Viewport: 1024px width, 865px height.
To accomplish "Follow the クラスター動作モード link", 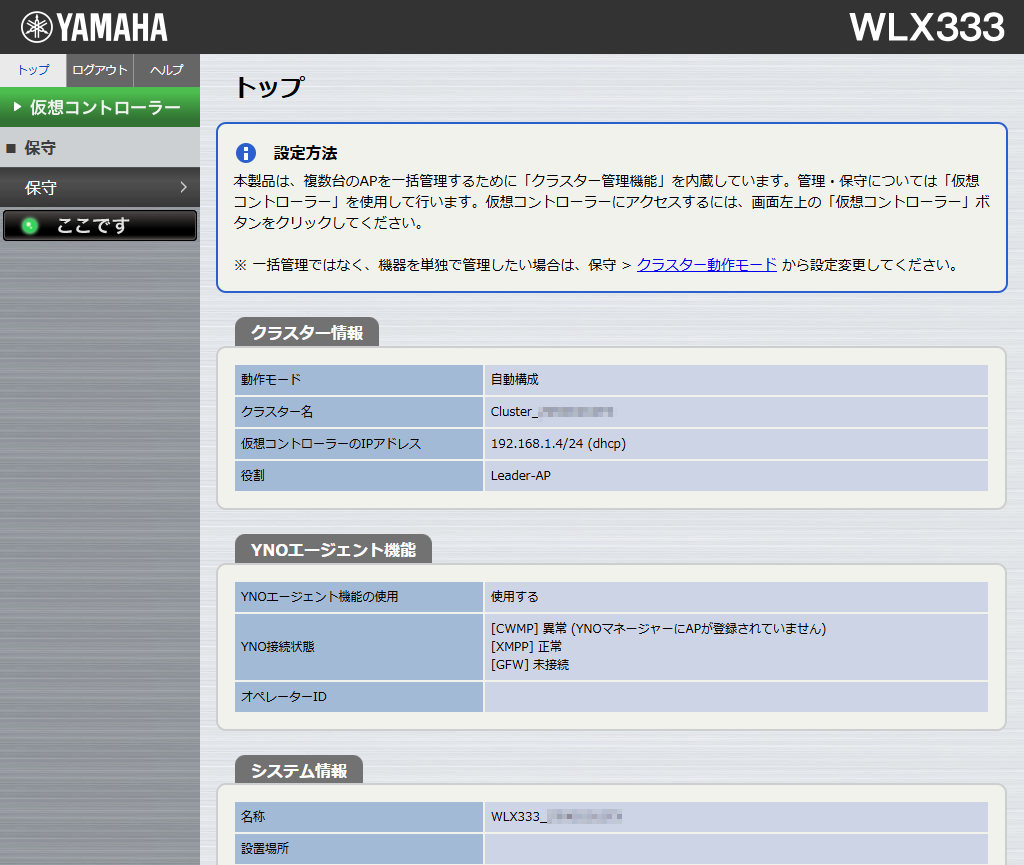I will coord(707,264).
